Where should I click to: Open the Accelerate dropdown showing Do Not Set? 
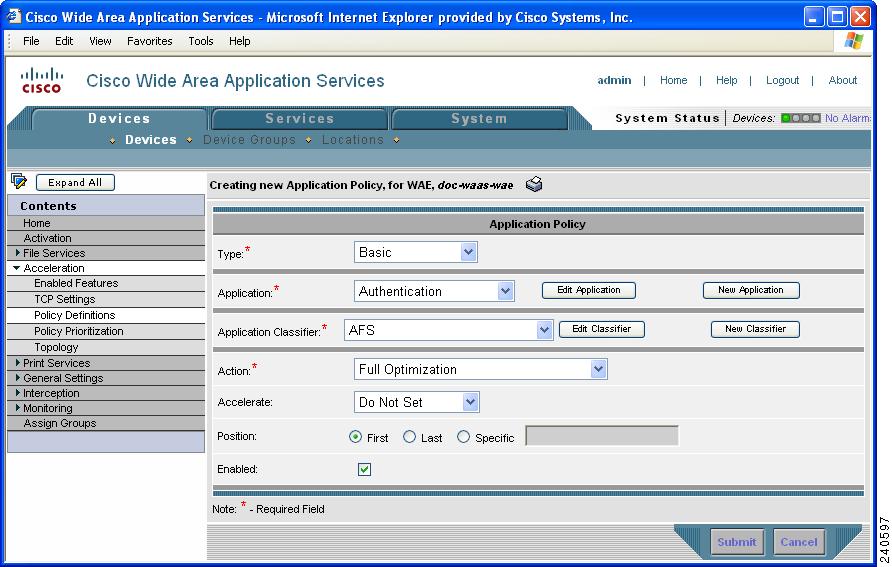(416, 402)
